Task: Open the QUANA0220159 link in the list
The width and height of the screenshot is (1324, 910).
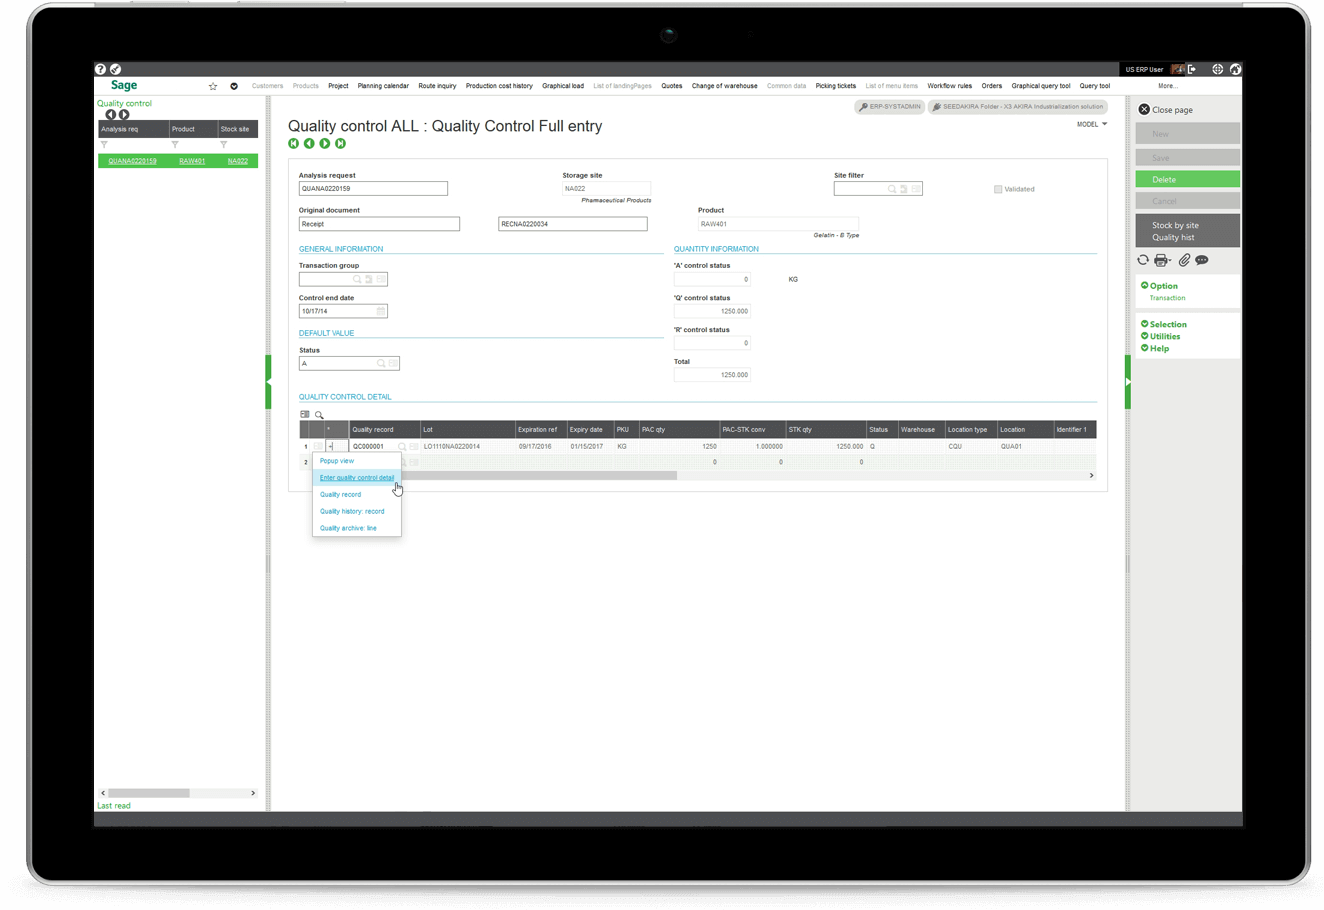Action: click(132, 161)
